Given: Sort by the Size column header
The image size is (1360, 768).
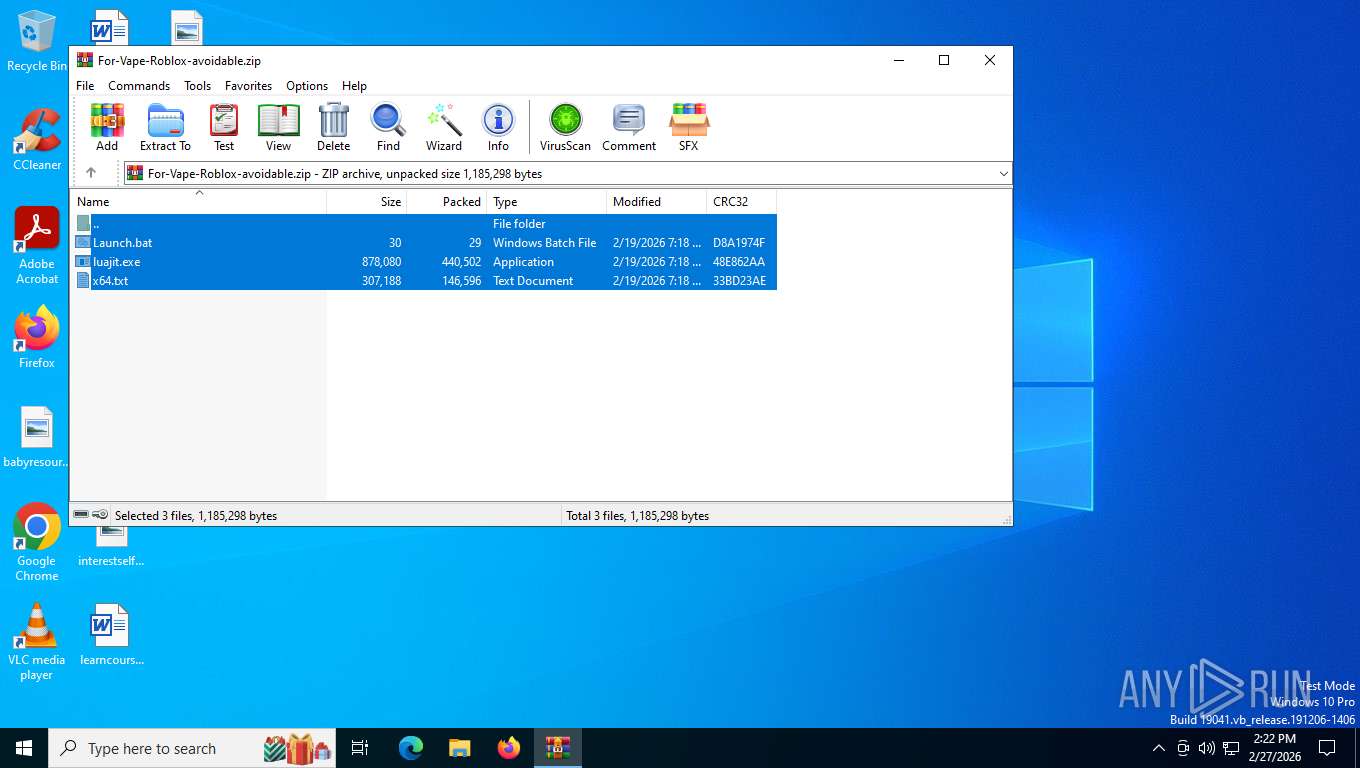Looking at the screenshot, I should (367, 202).
